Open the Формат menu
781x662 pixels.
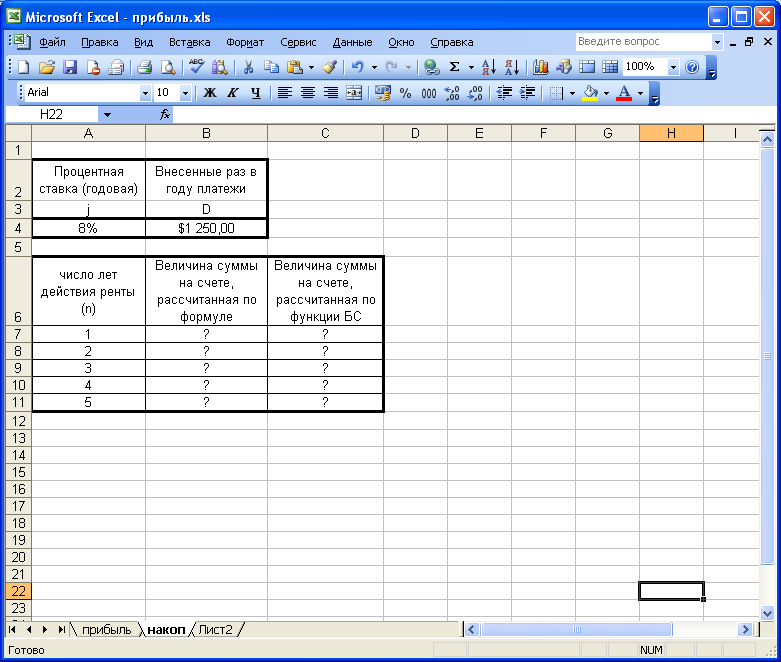245,42
